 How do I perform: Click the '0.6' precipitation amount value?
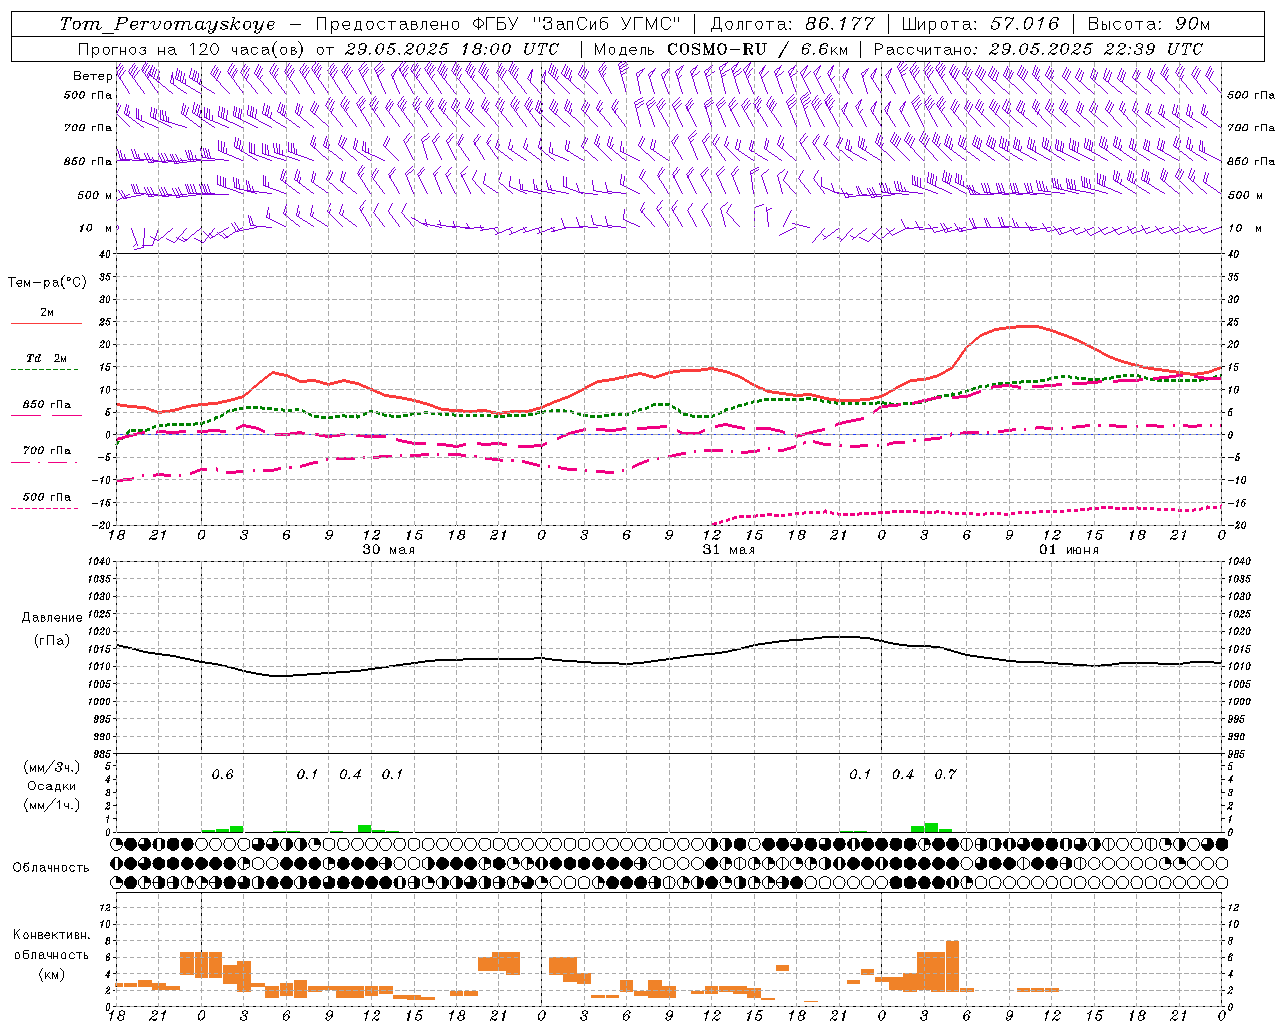[x=222, y=775]
